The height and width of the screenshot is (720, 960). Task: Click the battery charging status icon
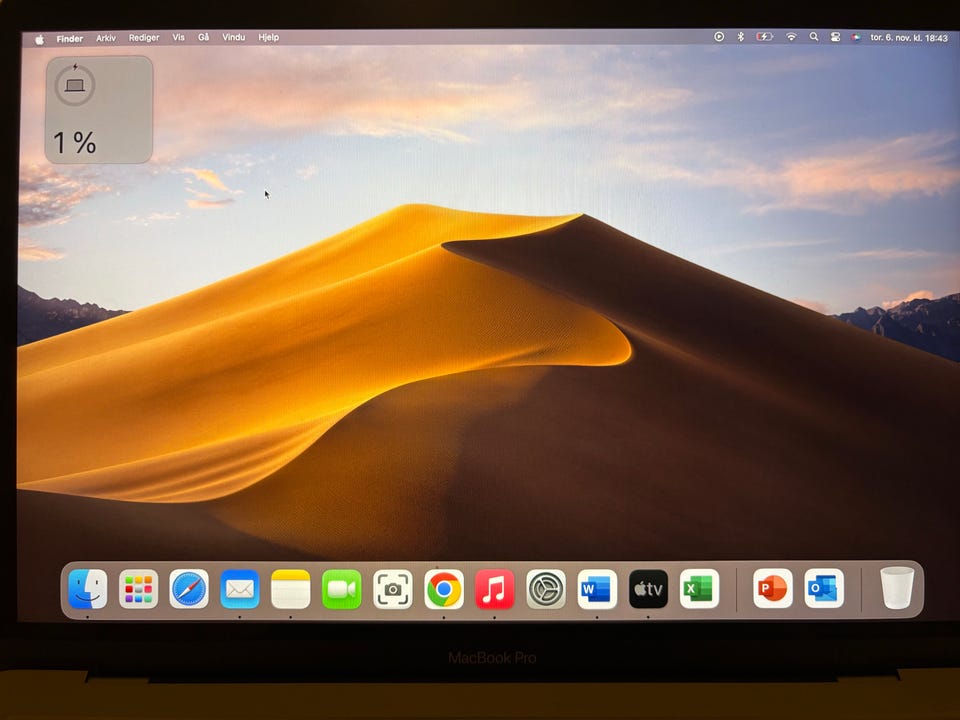(x=764, y=37)
